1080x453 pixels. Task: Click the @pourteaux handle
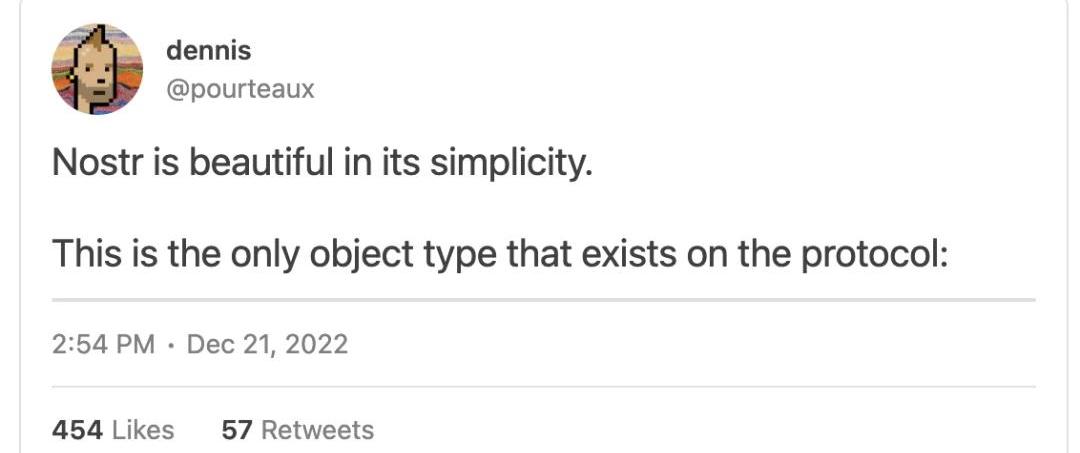click(x=240, y=89)
